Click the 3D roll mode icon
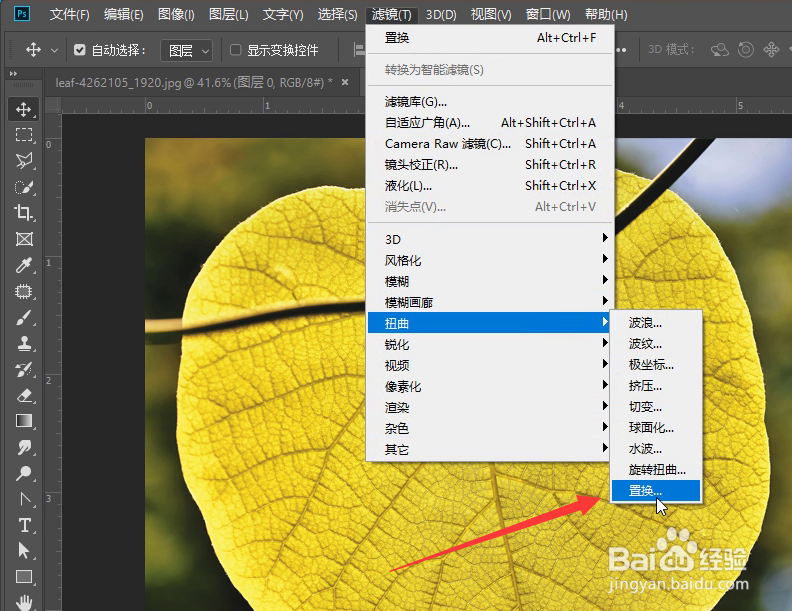This screenshot has height=611, width=792. 746,49
